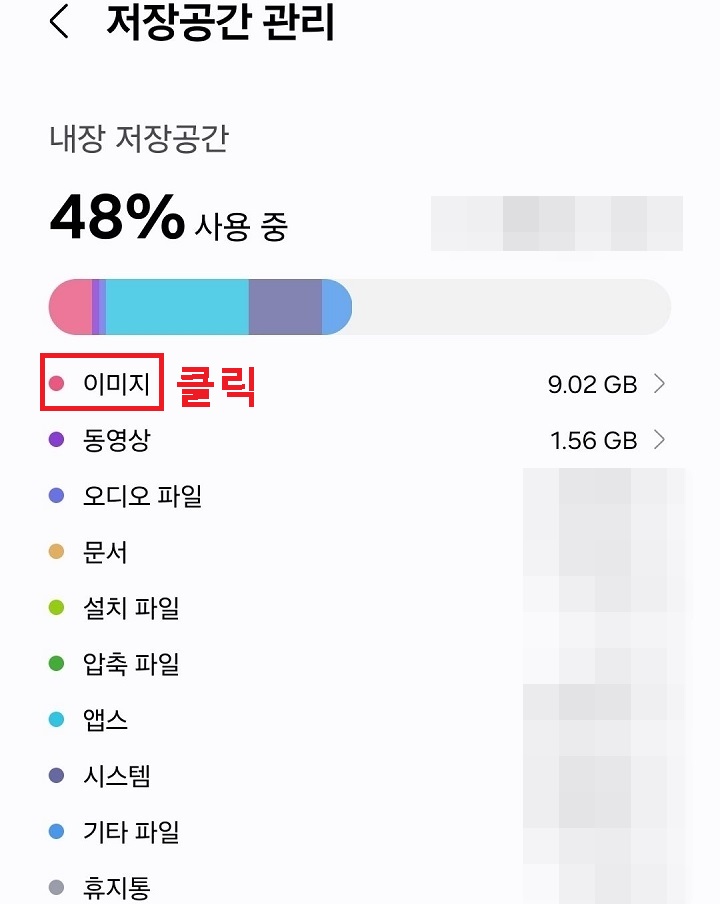
Task: Tap the dark green 압축 파일 dot icon
Action: (x=57, y=663)
